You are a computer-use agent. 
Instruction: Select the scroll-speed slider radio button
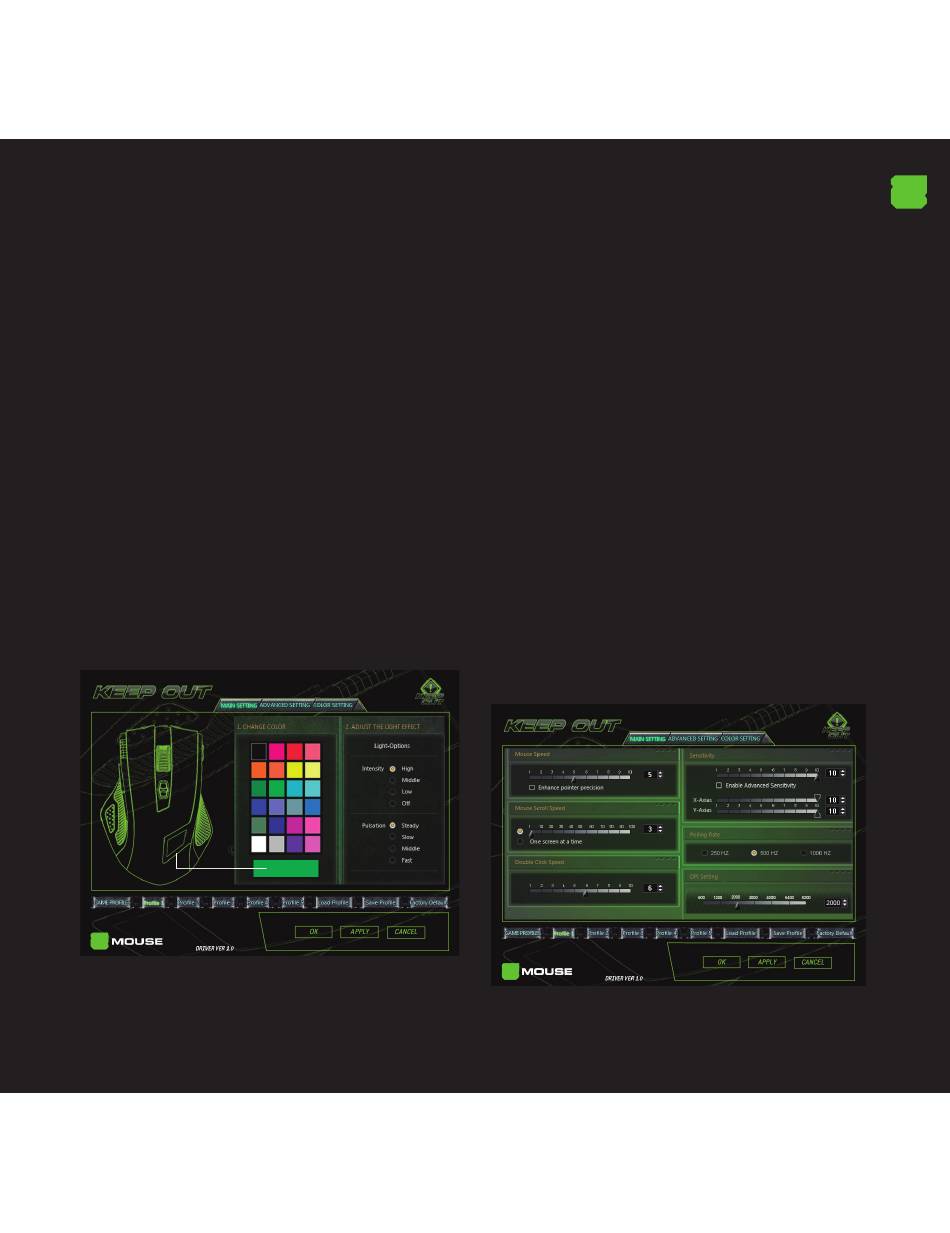tap(520, 830)
